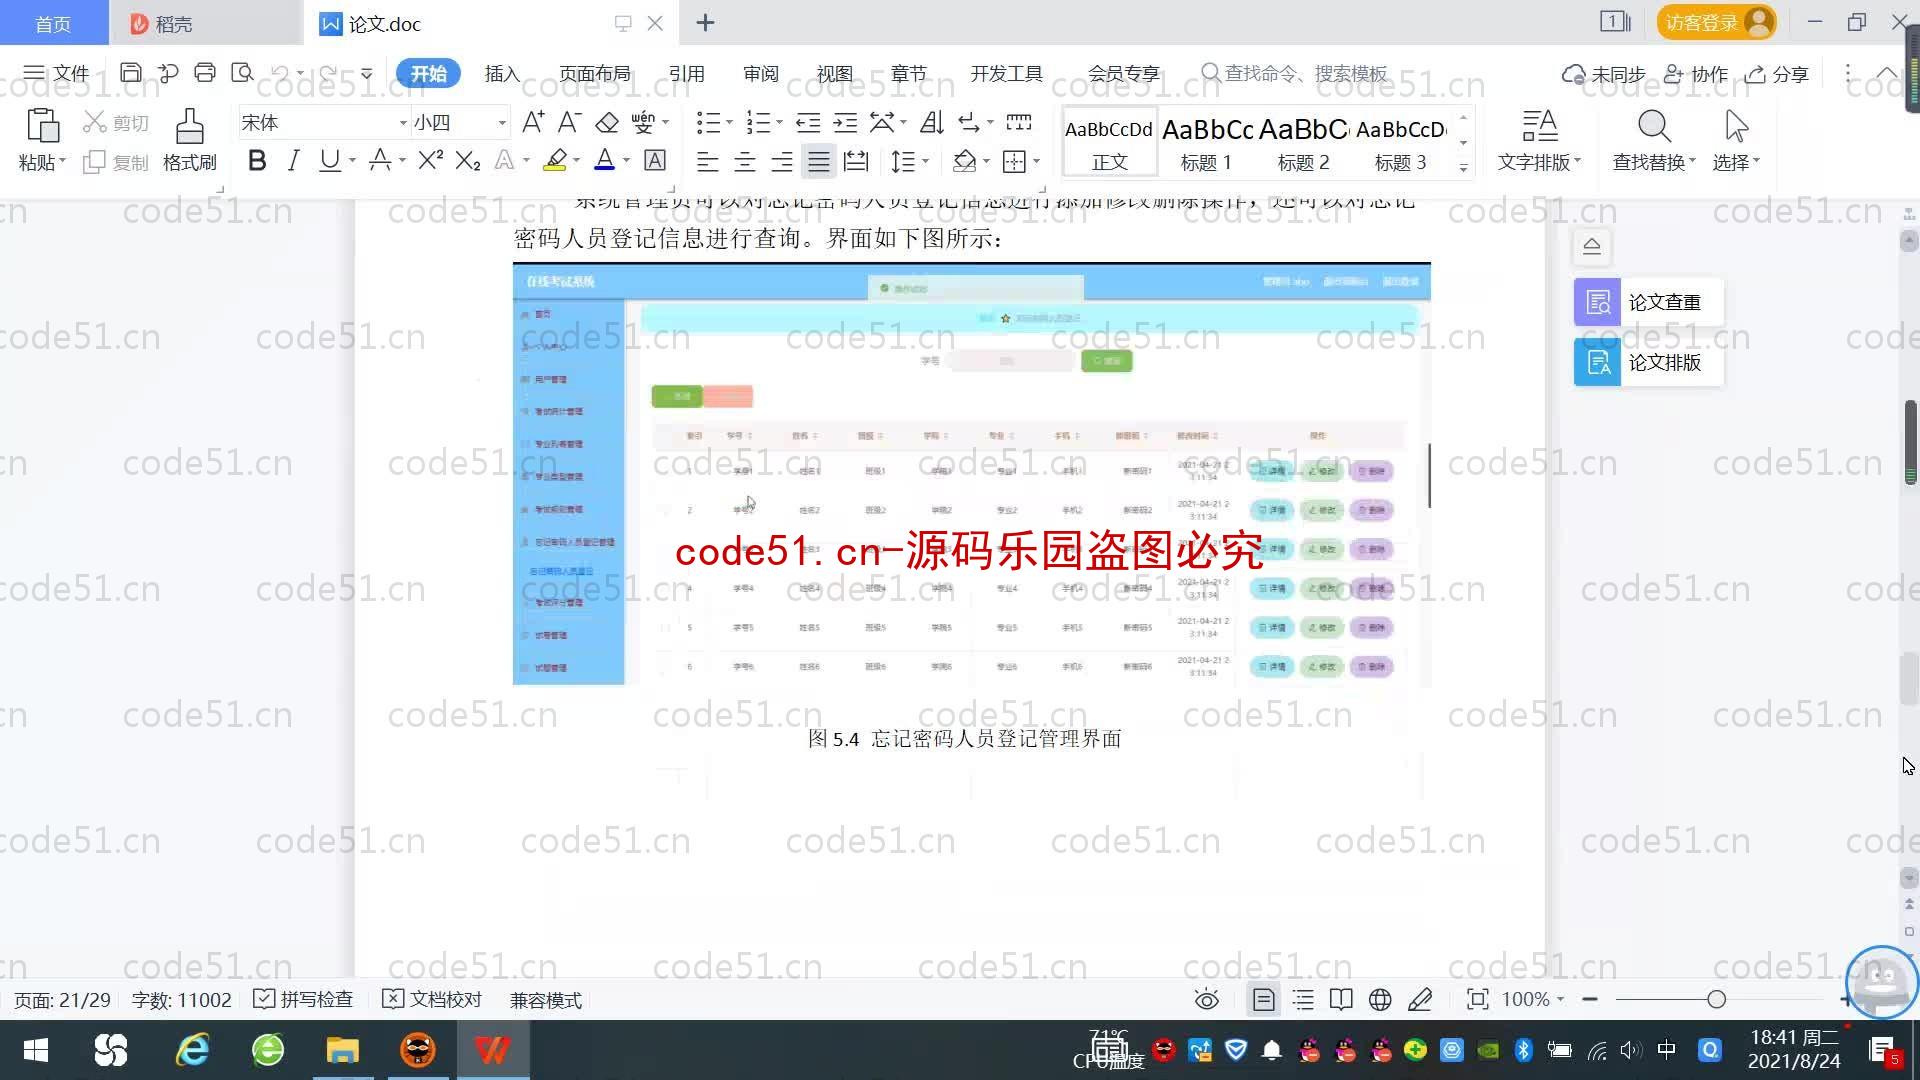Apply the 标题 1 heading style

click(x=1207, y=143)
